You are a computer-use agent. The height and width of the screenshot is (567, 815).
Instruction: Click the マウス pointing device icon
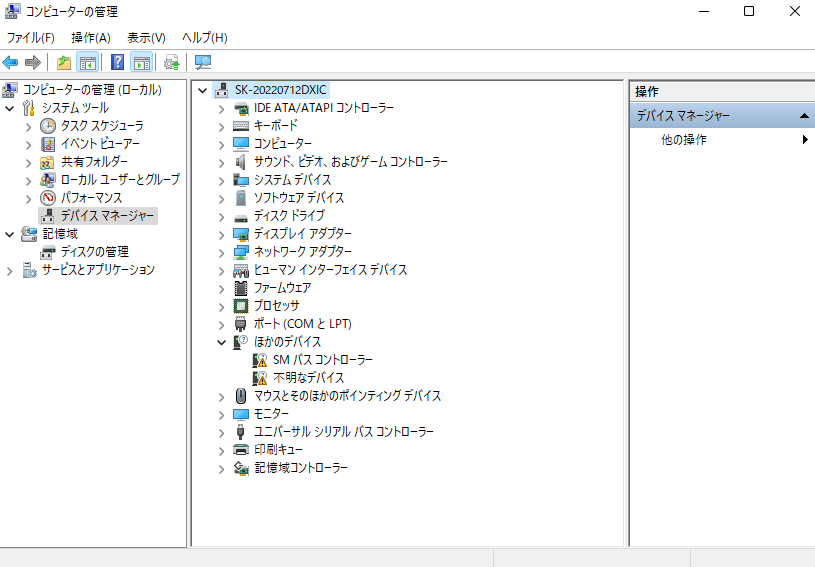(241, 396)
